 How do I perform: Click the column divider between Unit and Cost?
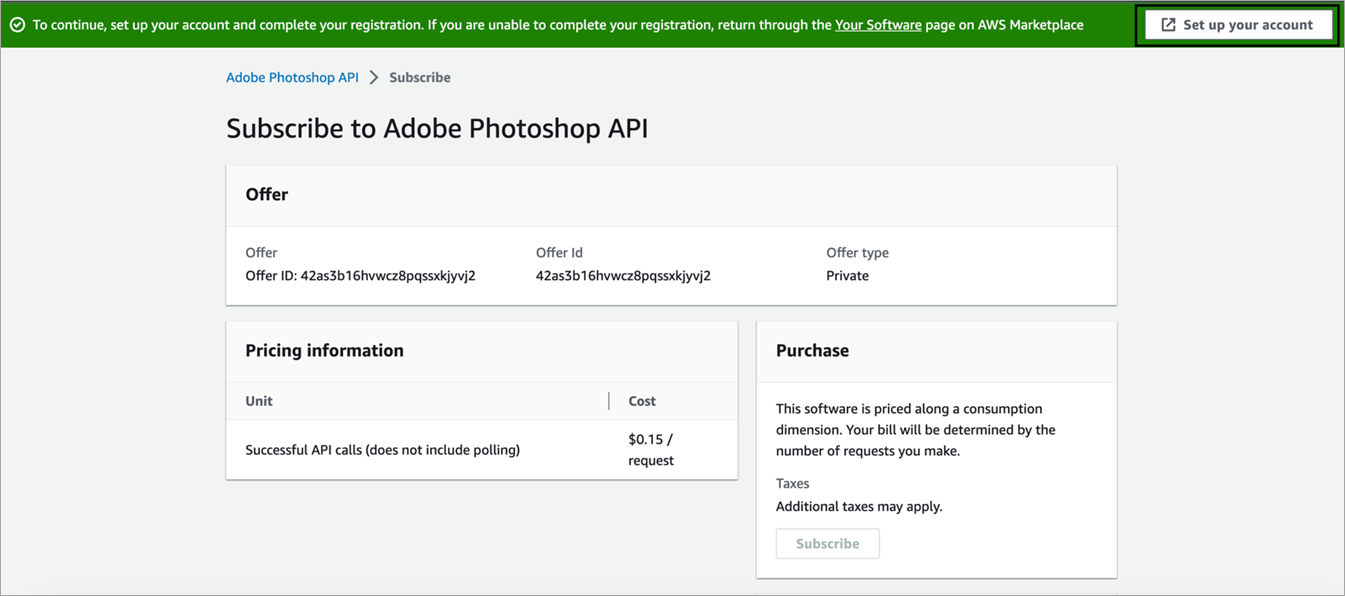[609, 401]
